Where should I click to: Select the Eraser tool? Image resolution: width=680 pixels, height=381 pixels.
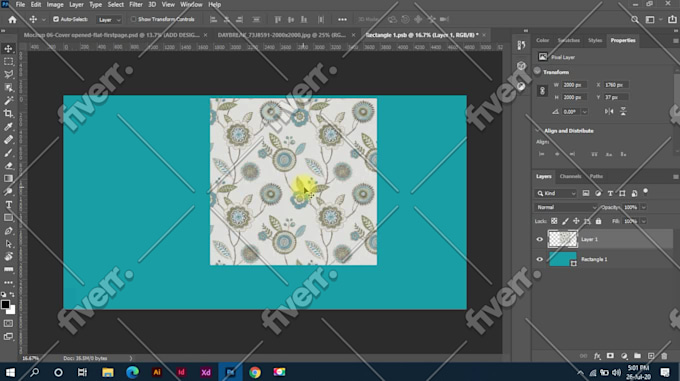pyautogui.click(x=8, y=166)
